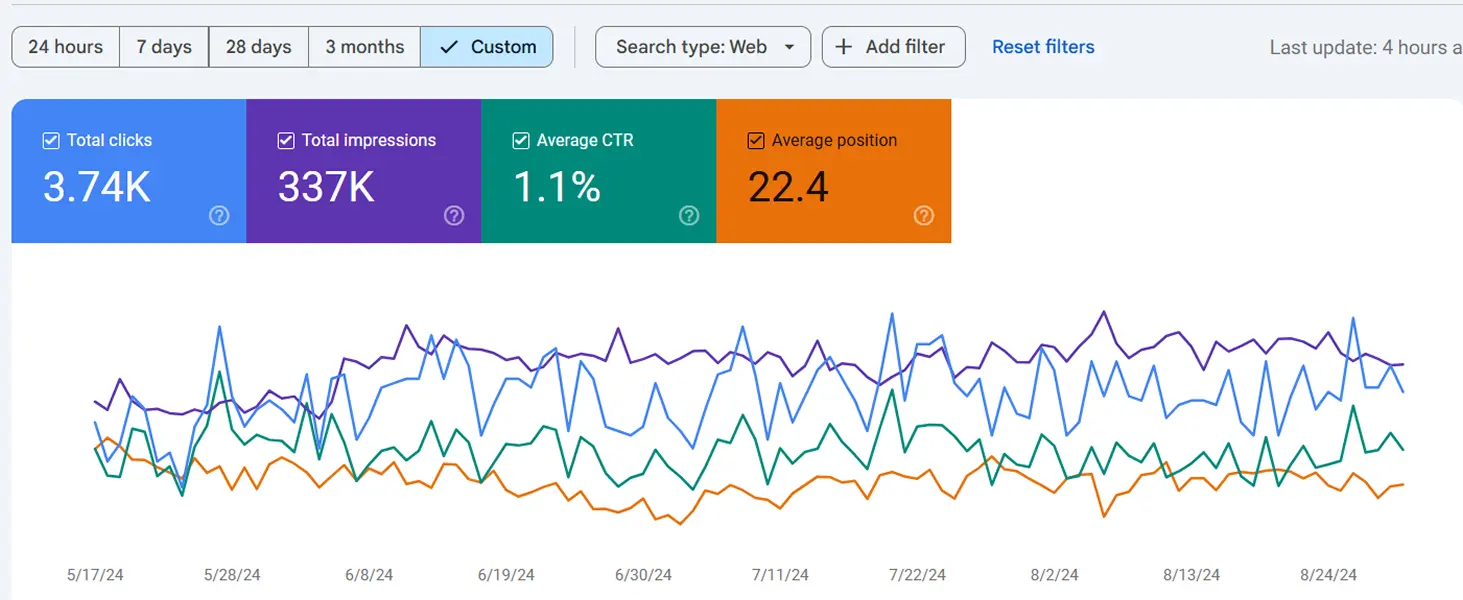Click help icon on Total clicks card

pos(219,216)
